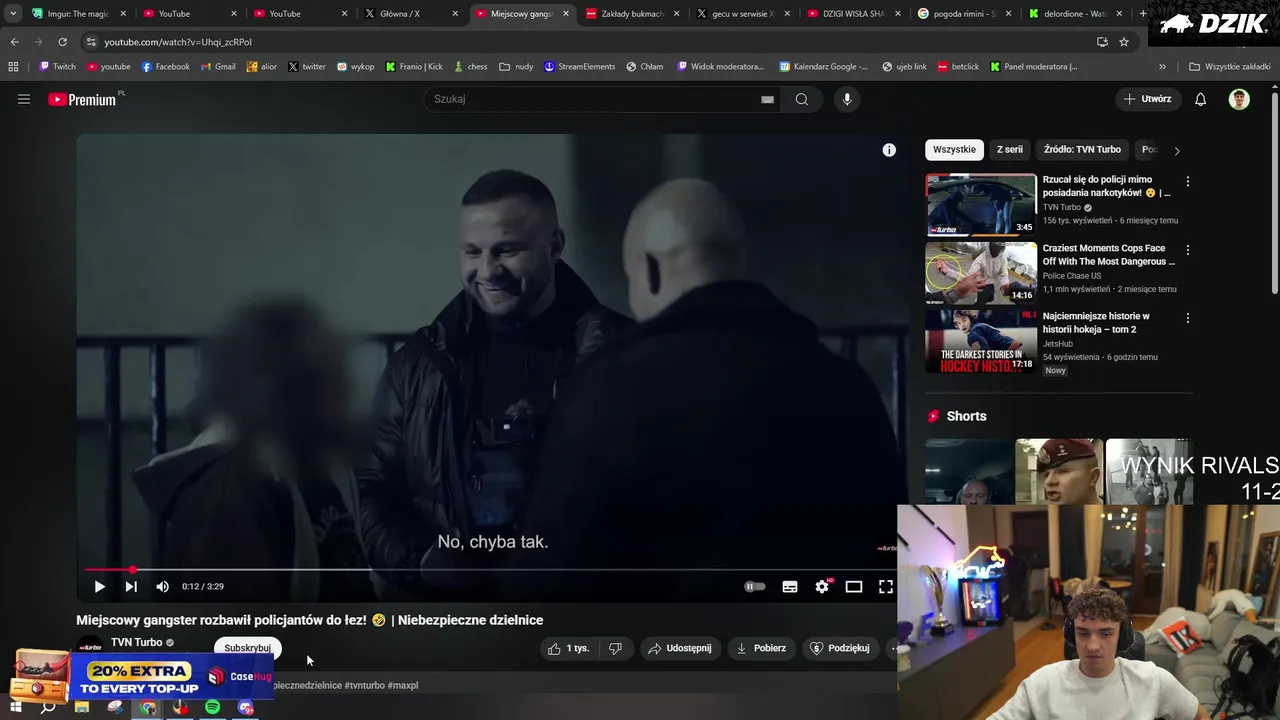Go back in browser
This screenshot has height=720, width=1280.
[x=14, y=42]
